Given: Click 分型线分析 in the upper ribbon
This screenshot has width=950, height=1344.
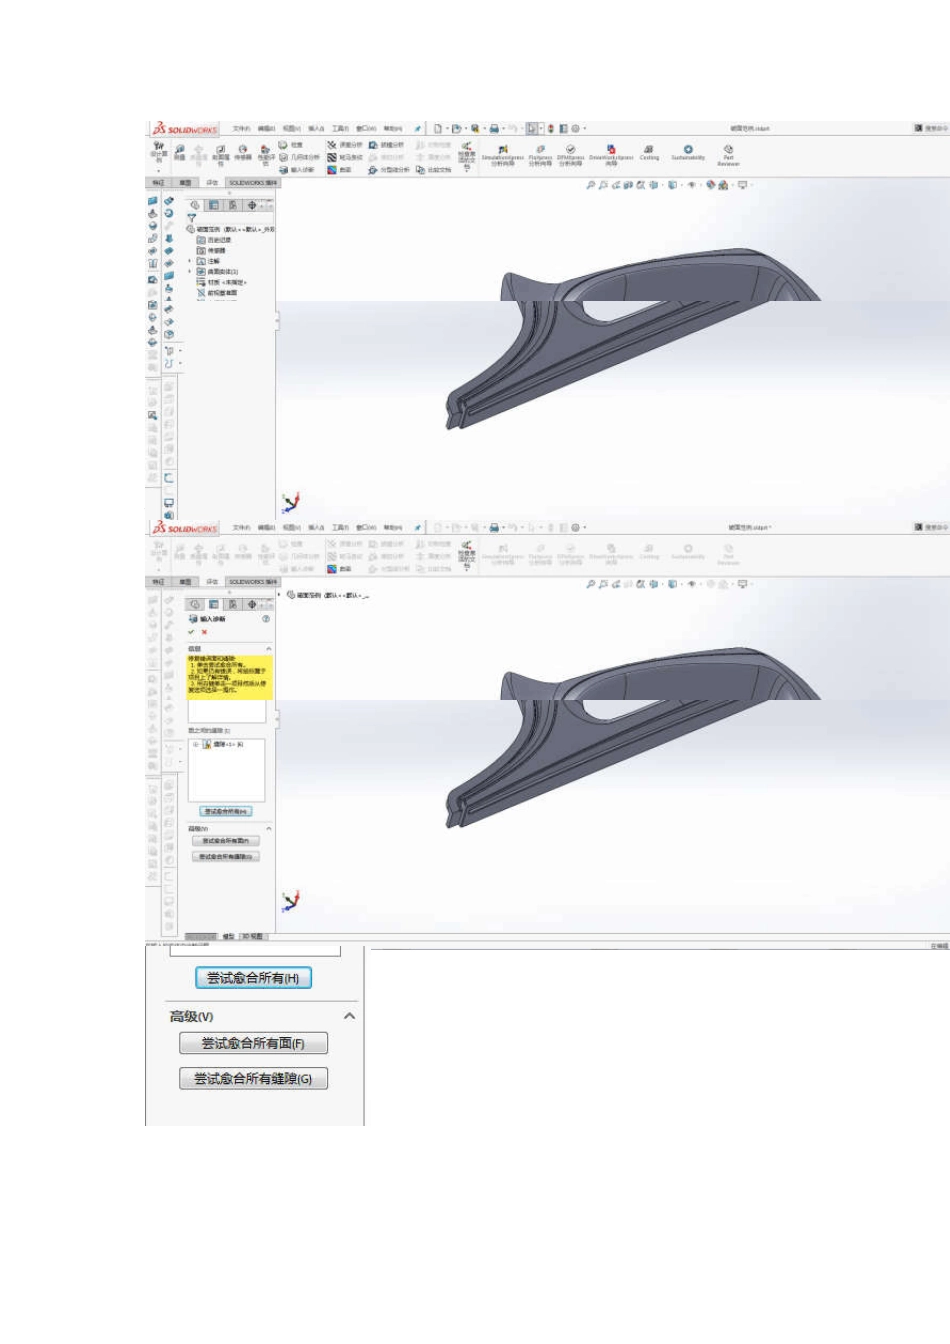Looking at the screenshot, I should [388, 170].
